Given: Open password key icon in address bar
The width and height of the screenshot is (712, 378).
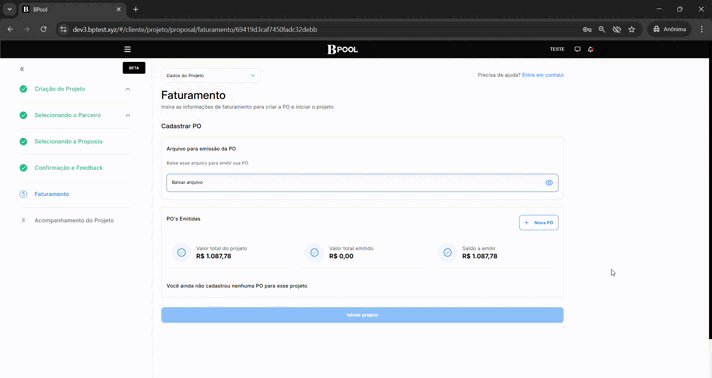Looking at the screenshot, I should point(587,29).
